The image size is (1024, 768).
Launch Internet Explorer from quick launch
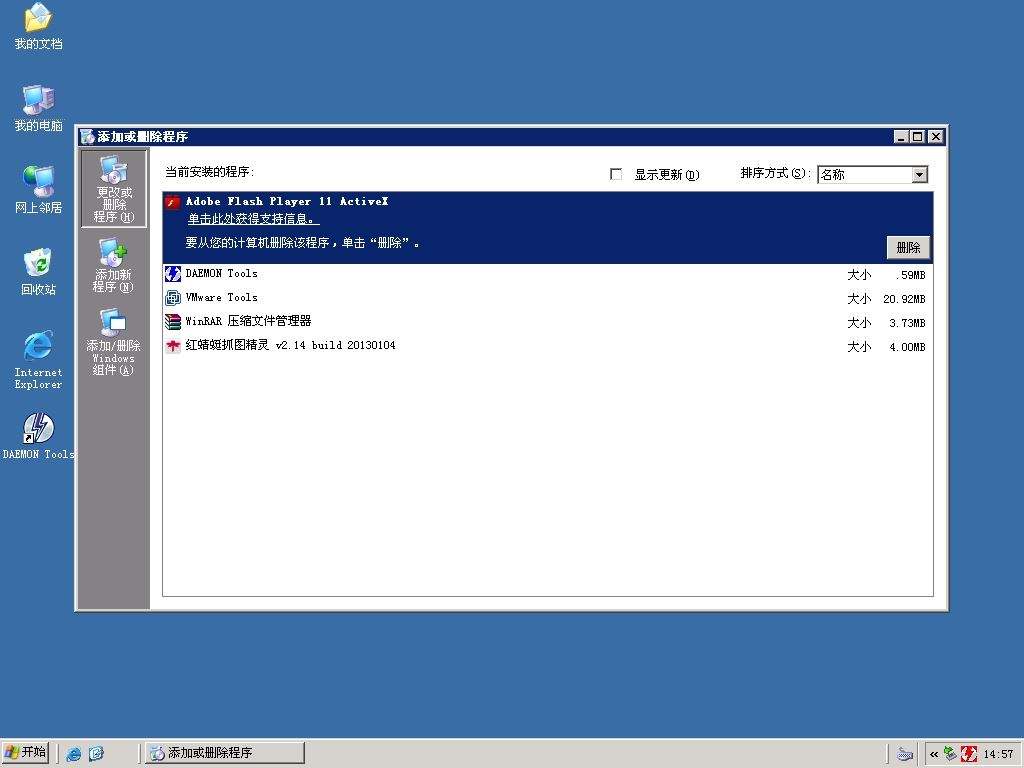(x=74, y=754)
